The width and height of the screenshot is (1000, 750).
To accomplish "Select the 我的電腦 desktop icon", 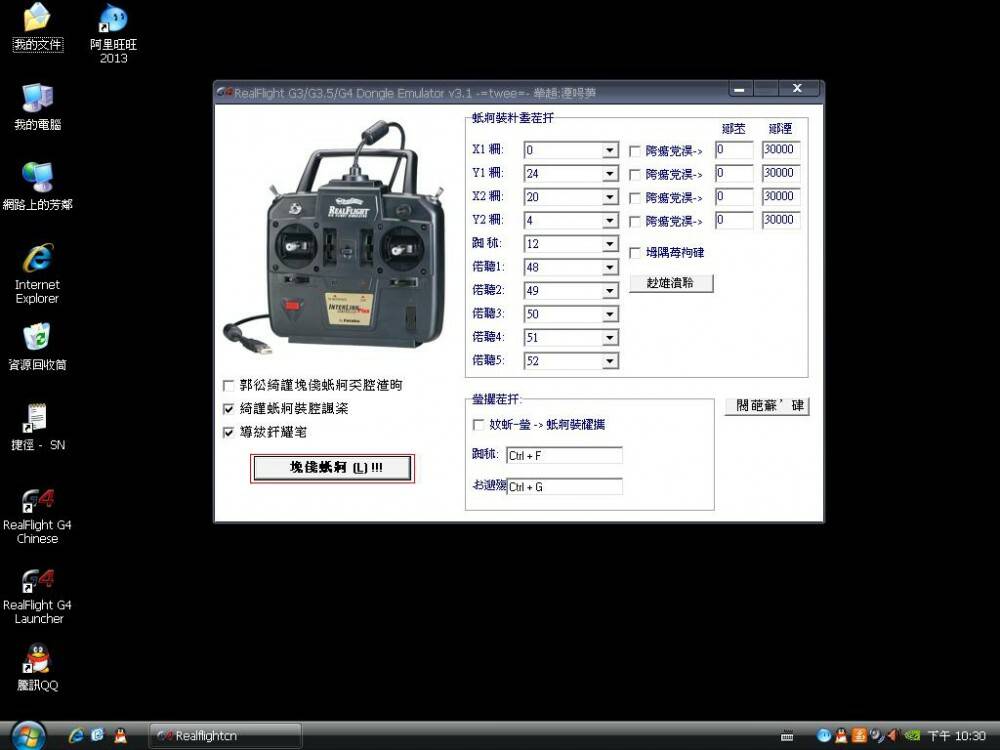I will pyautogui.click(x=38, y=107).
